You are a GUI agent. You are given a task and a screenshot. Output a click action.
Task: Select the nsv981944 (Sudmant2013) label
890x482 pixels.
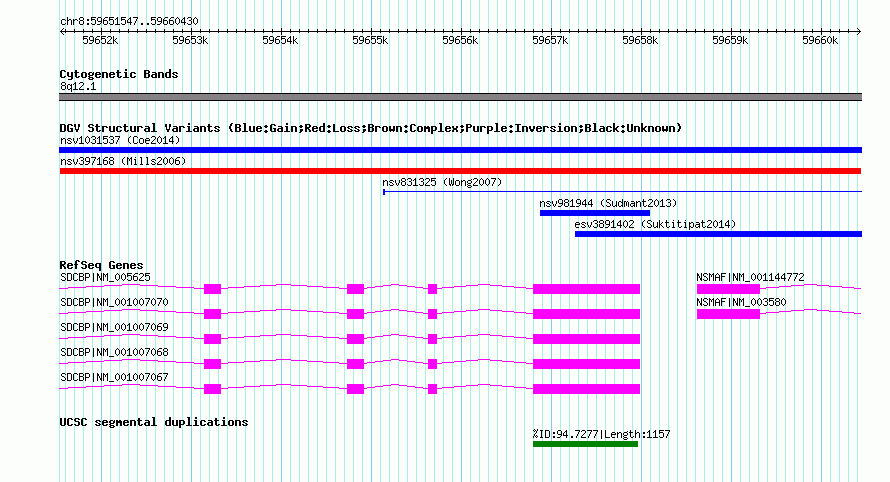(x=608, y=203)
